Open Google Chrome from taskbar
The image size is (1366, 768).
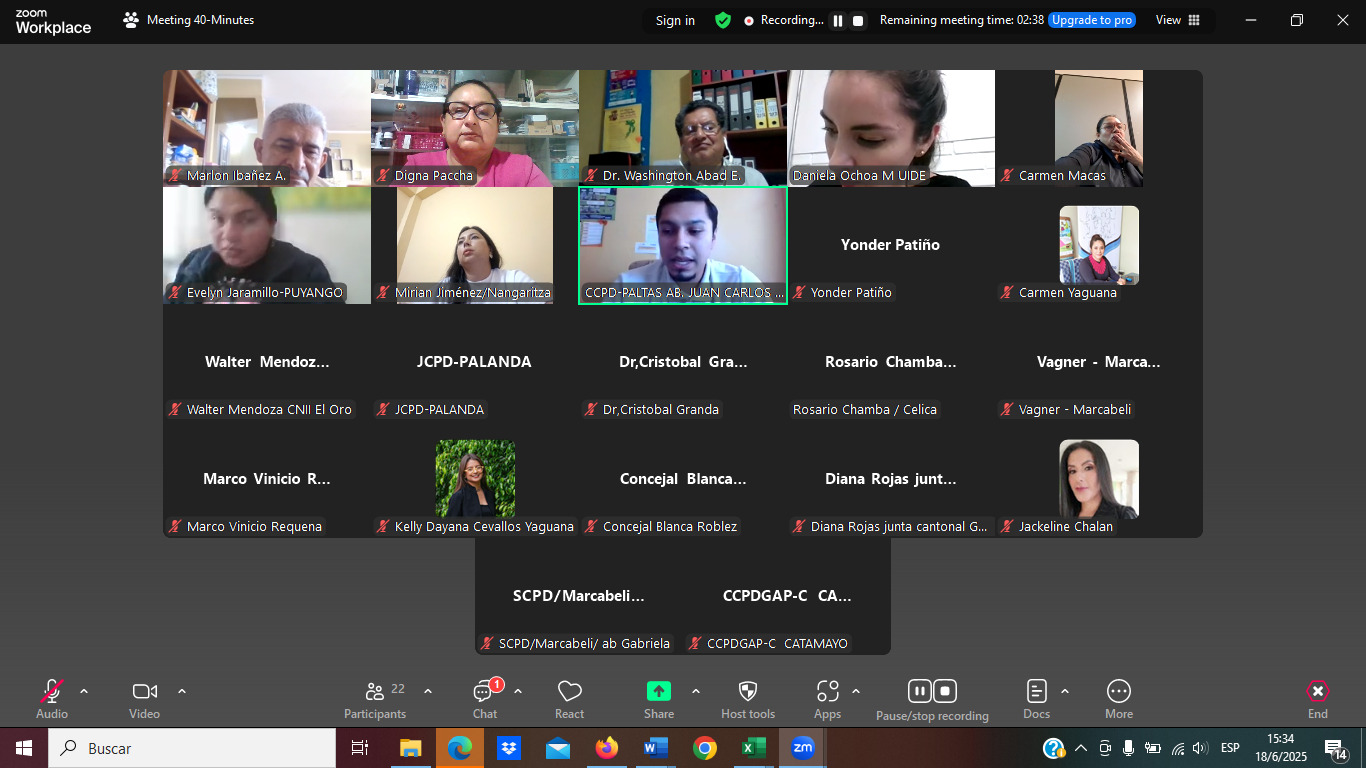click(705, 748)
